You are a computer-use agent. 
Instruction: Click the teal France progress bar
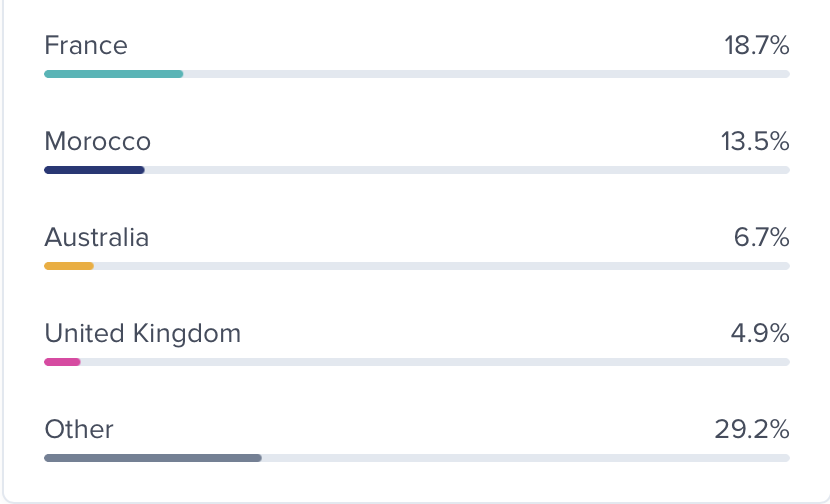pyautogui.click(x=113, y=74)
